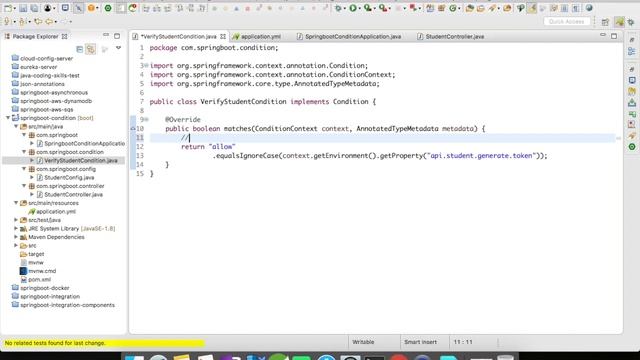
Task: Maximize the editor area
Action: (614, 36)
